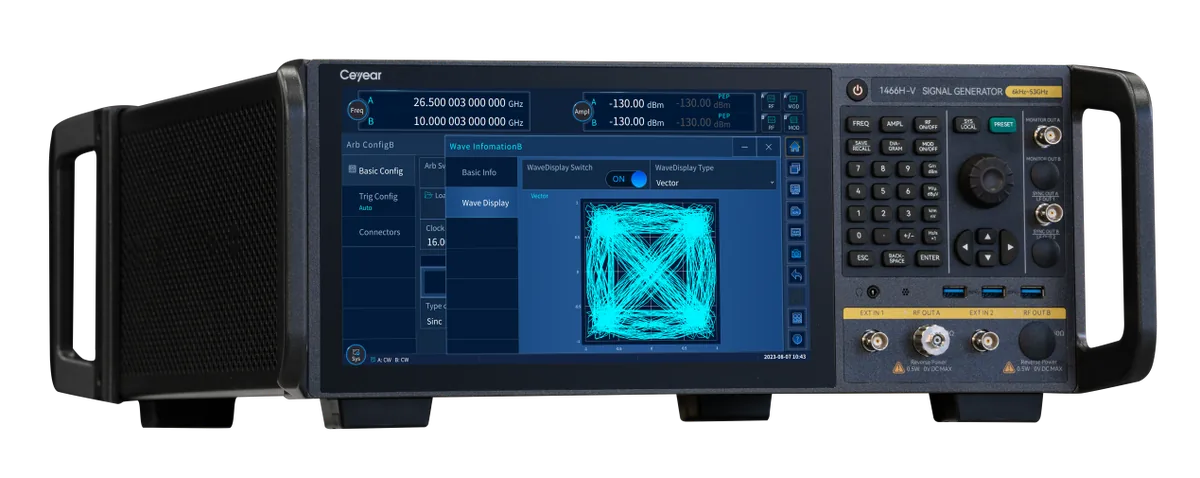1200x478 pixels.
Task: Tap the bottom RF status icon
Action: point(771,123)
